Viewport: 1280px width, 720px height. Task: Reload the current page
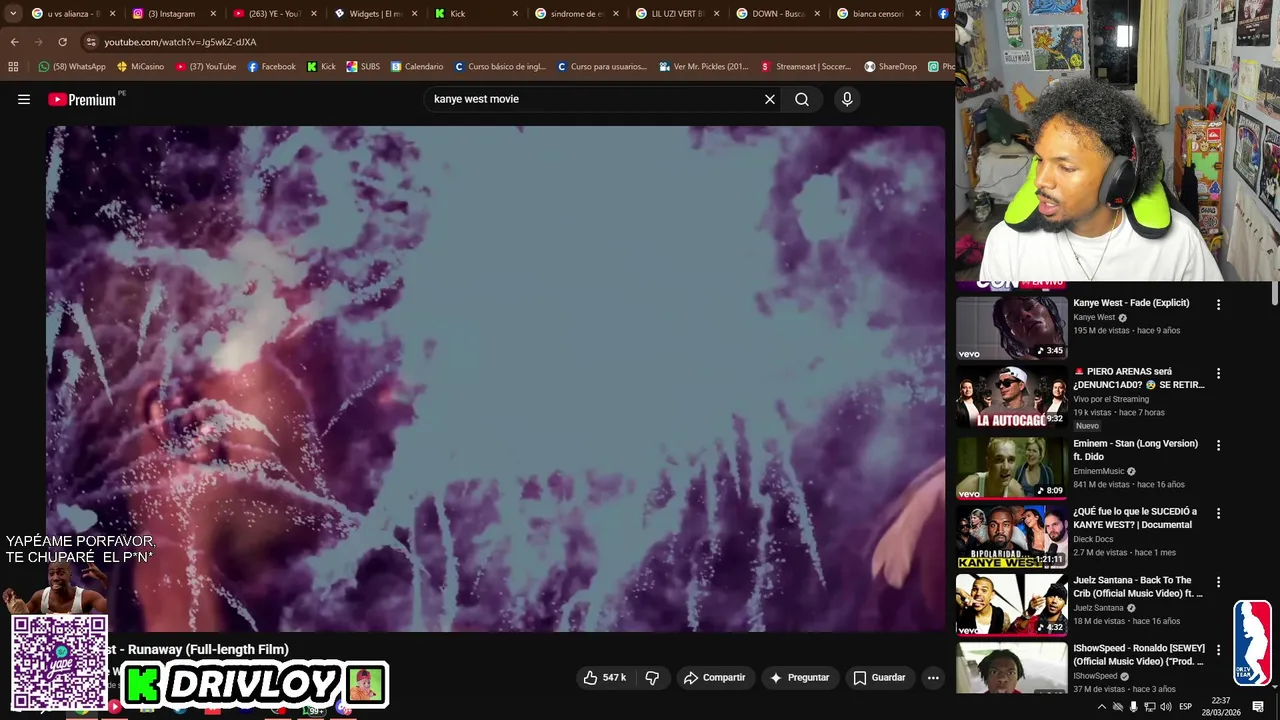coord(62,42)
